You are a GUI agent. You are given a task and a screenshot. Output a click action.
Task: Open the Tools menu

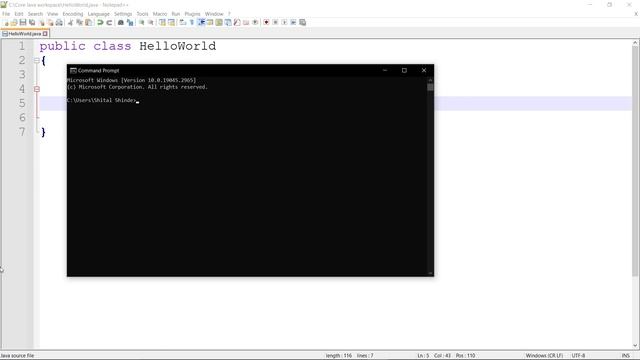click(142, 14)
